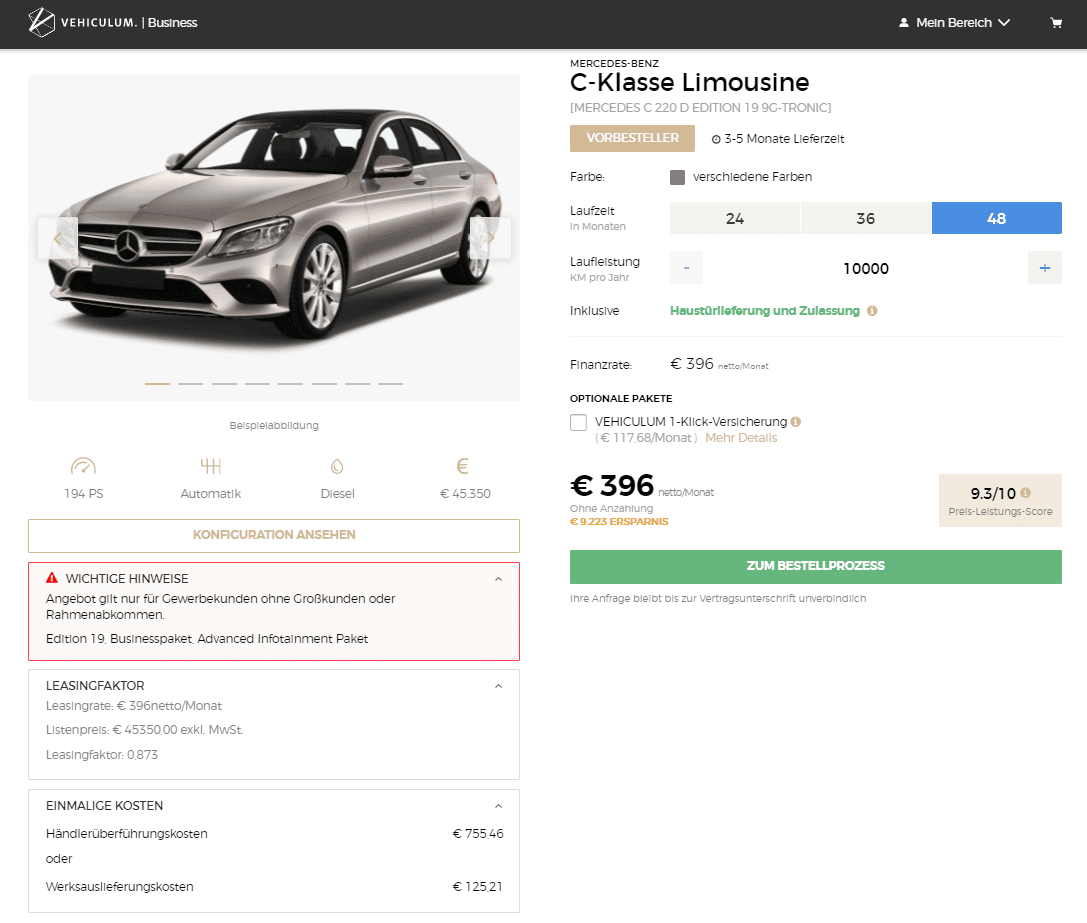This screenshot has height=923, width=1087.
Task: Click the gearshift Automatik icon
Action: 211,466
